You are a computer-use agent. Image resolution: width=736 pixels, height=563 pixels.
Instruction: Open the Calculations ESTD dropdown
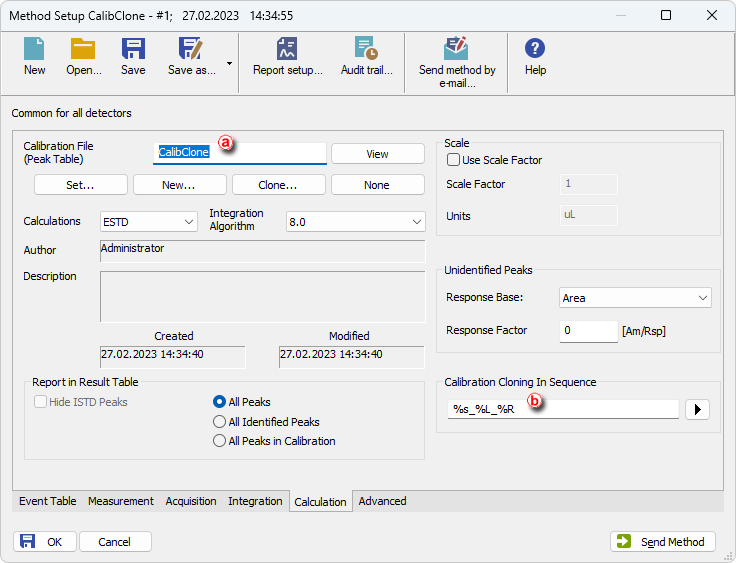[x=148, y=222]
